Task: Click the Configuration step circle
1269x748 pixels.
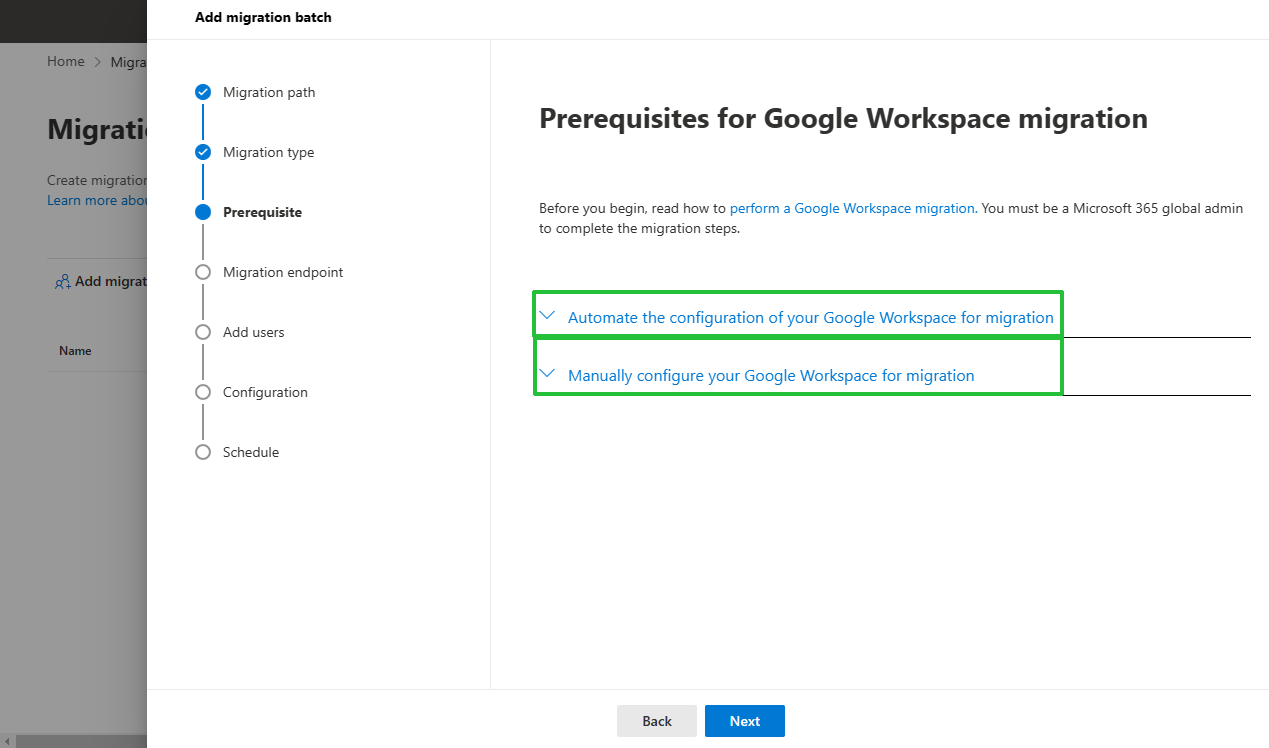Action: pyautogui.click(x=203, y=392)
